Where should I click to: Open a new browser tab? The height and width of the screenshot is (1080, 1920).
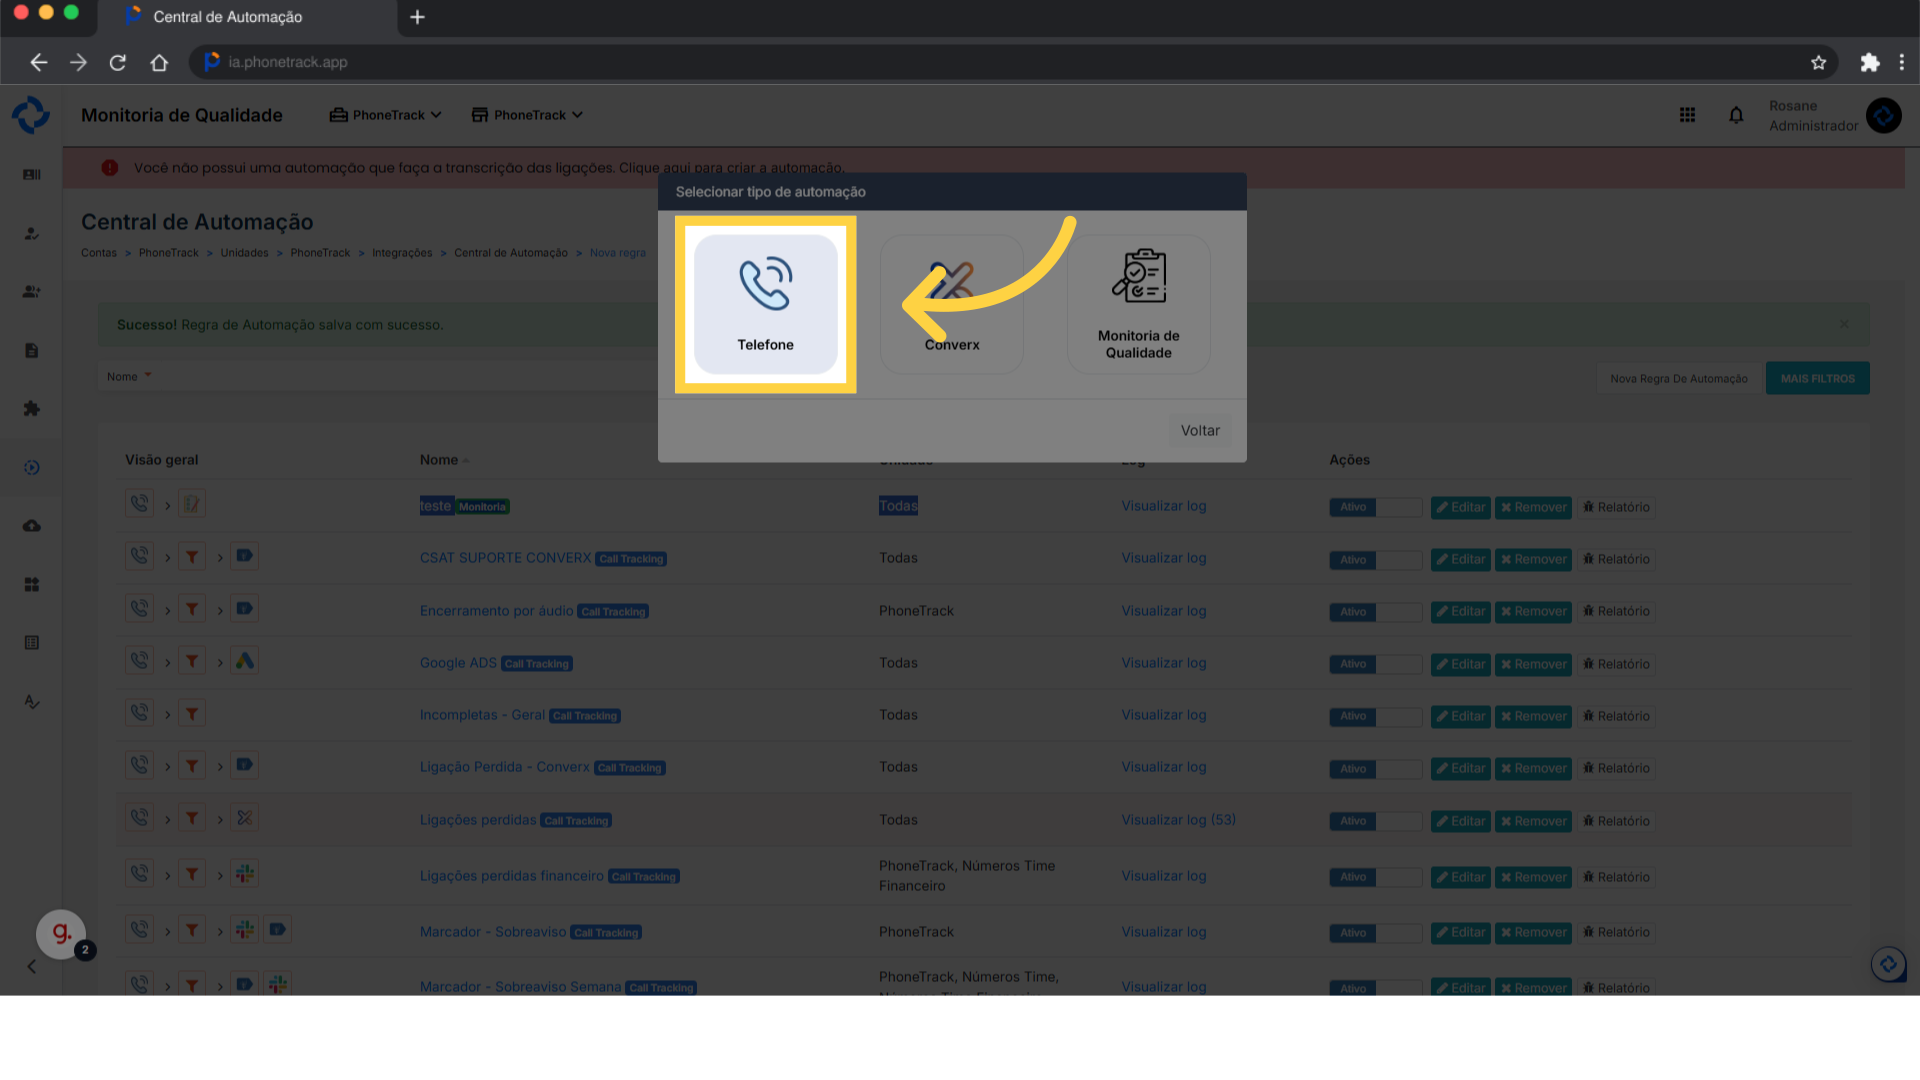click(417, 17)
